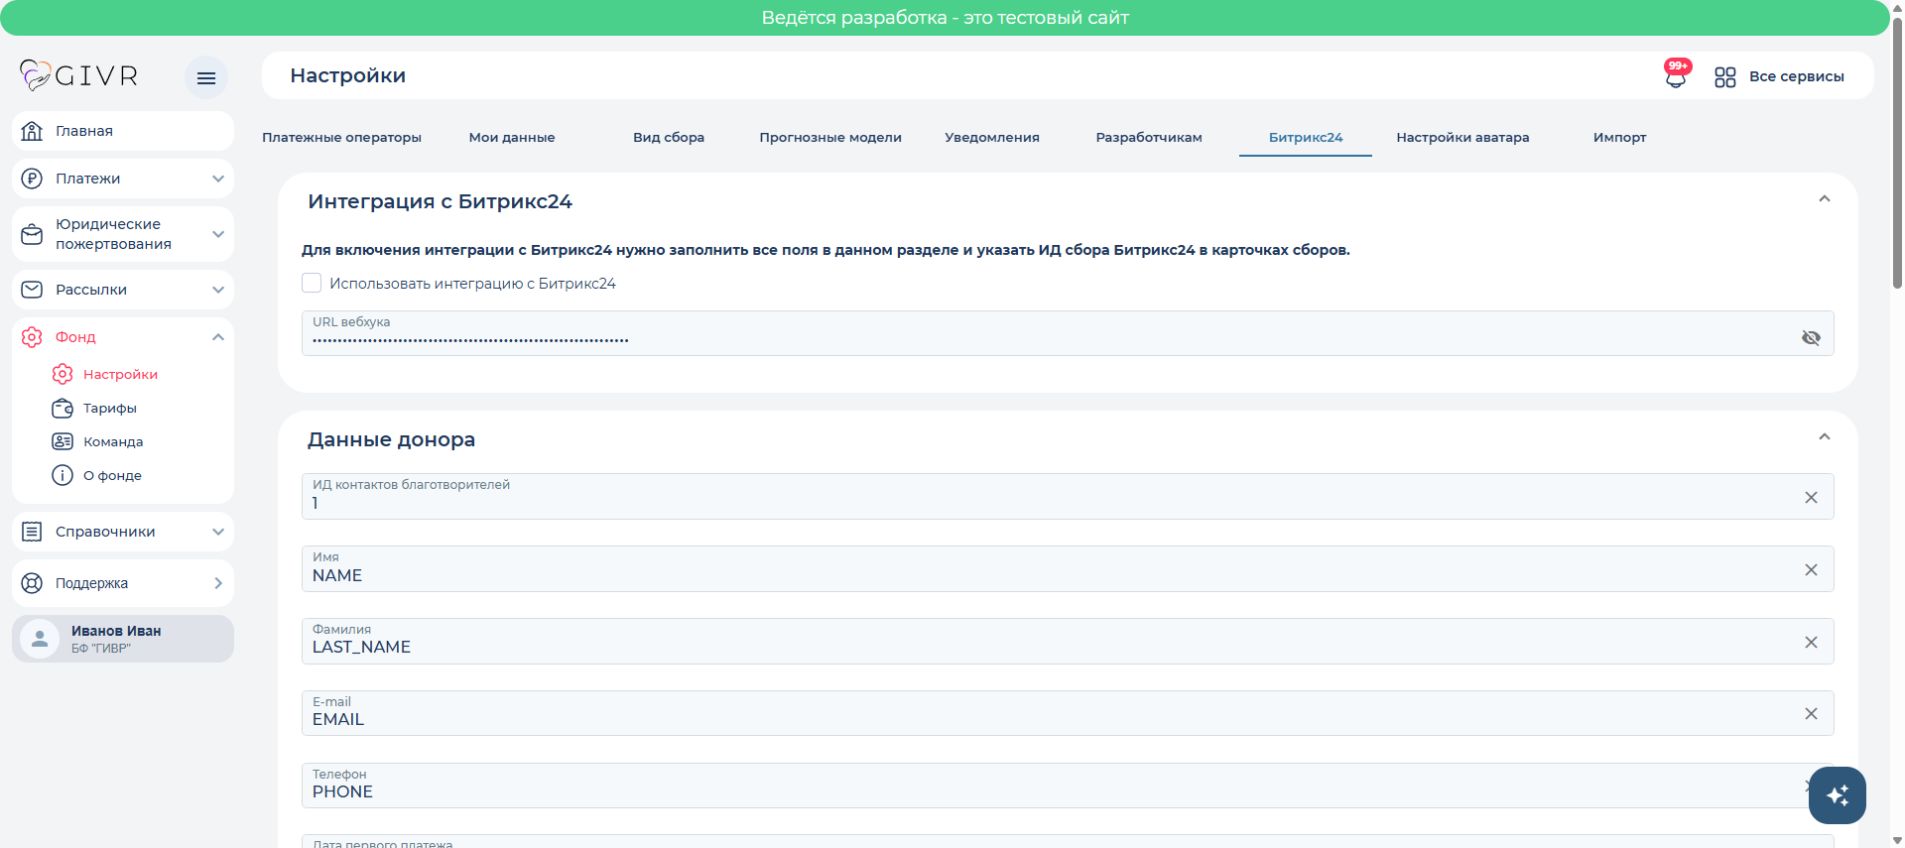Expand the Справочники sidebar menu
This screenshot has height=848, width=1905.
click(218, 532)
